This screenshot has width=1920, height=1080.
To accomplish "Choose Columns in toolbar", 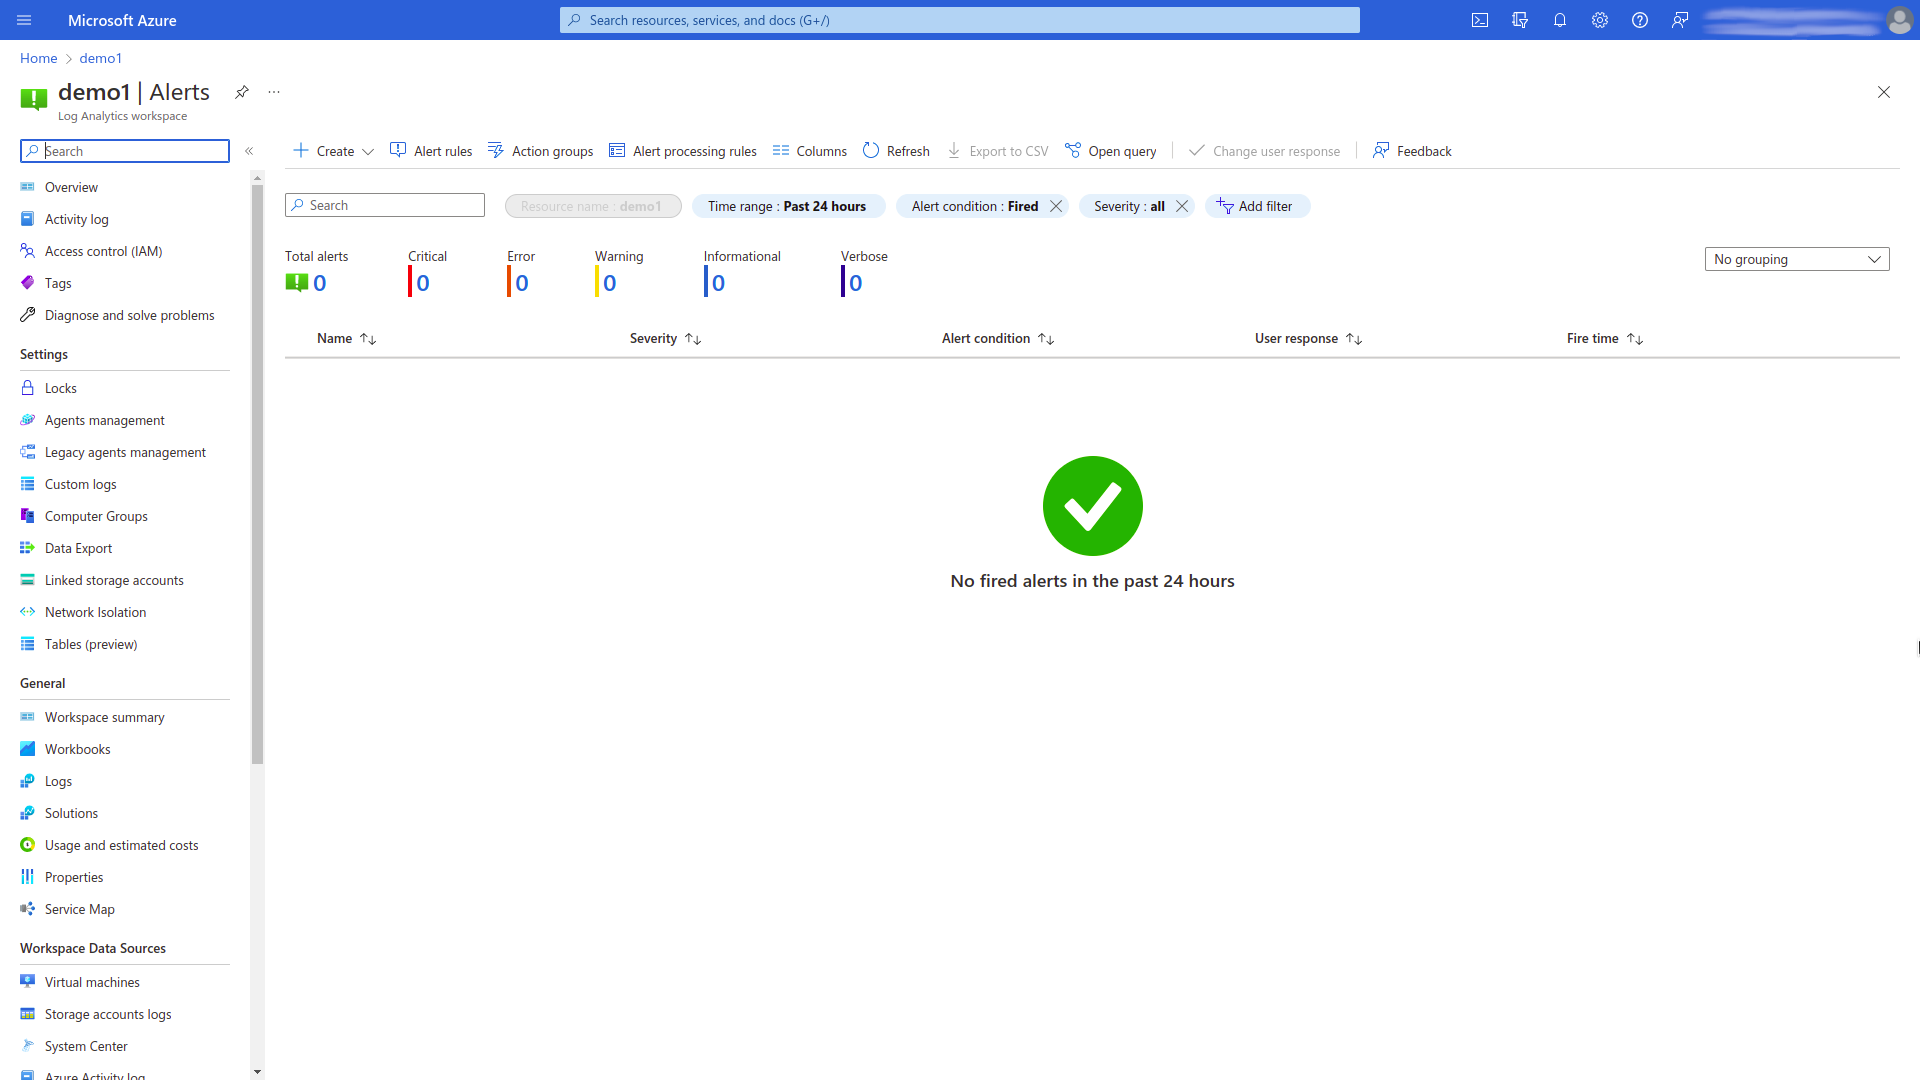I will 810,151.
